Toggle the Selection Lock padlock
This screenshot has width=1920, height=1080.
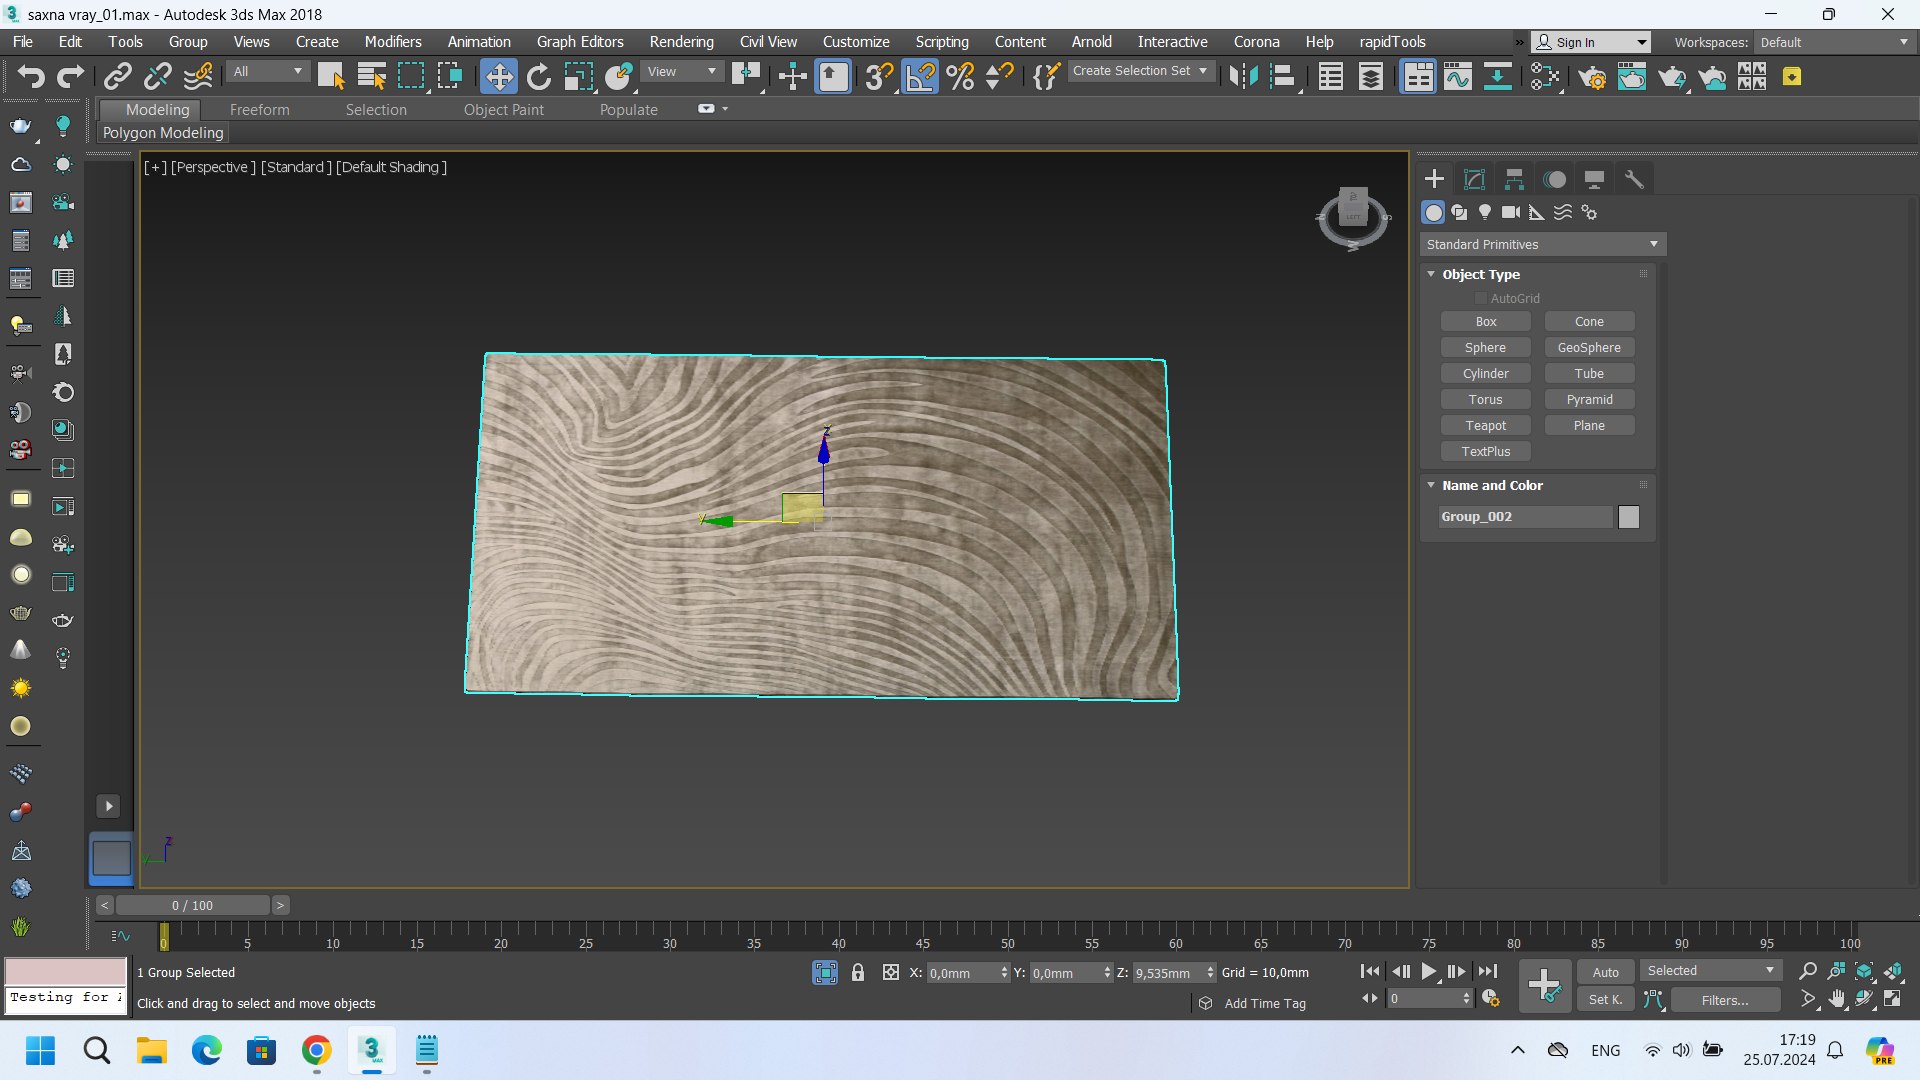click(x=857, y=972)
